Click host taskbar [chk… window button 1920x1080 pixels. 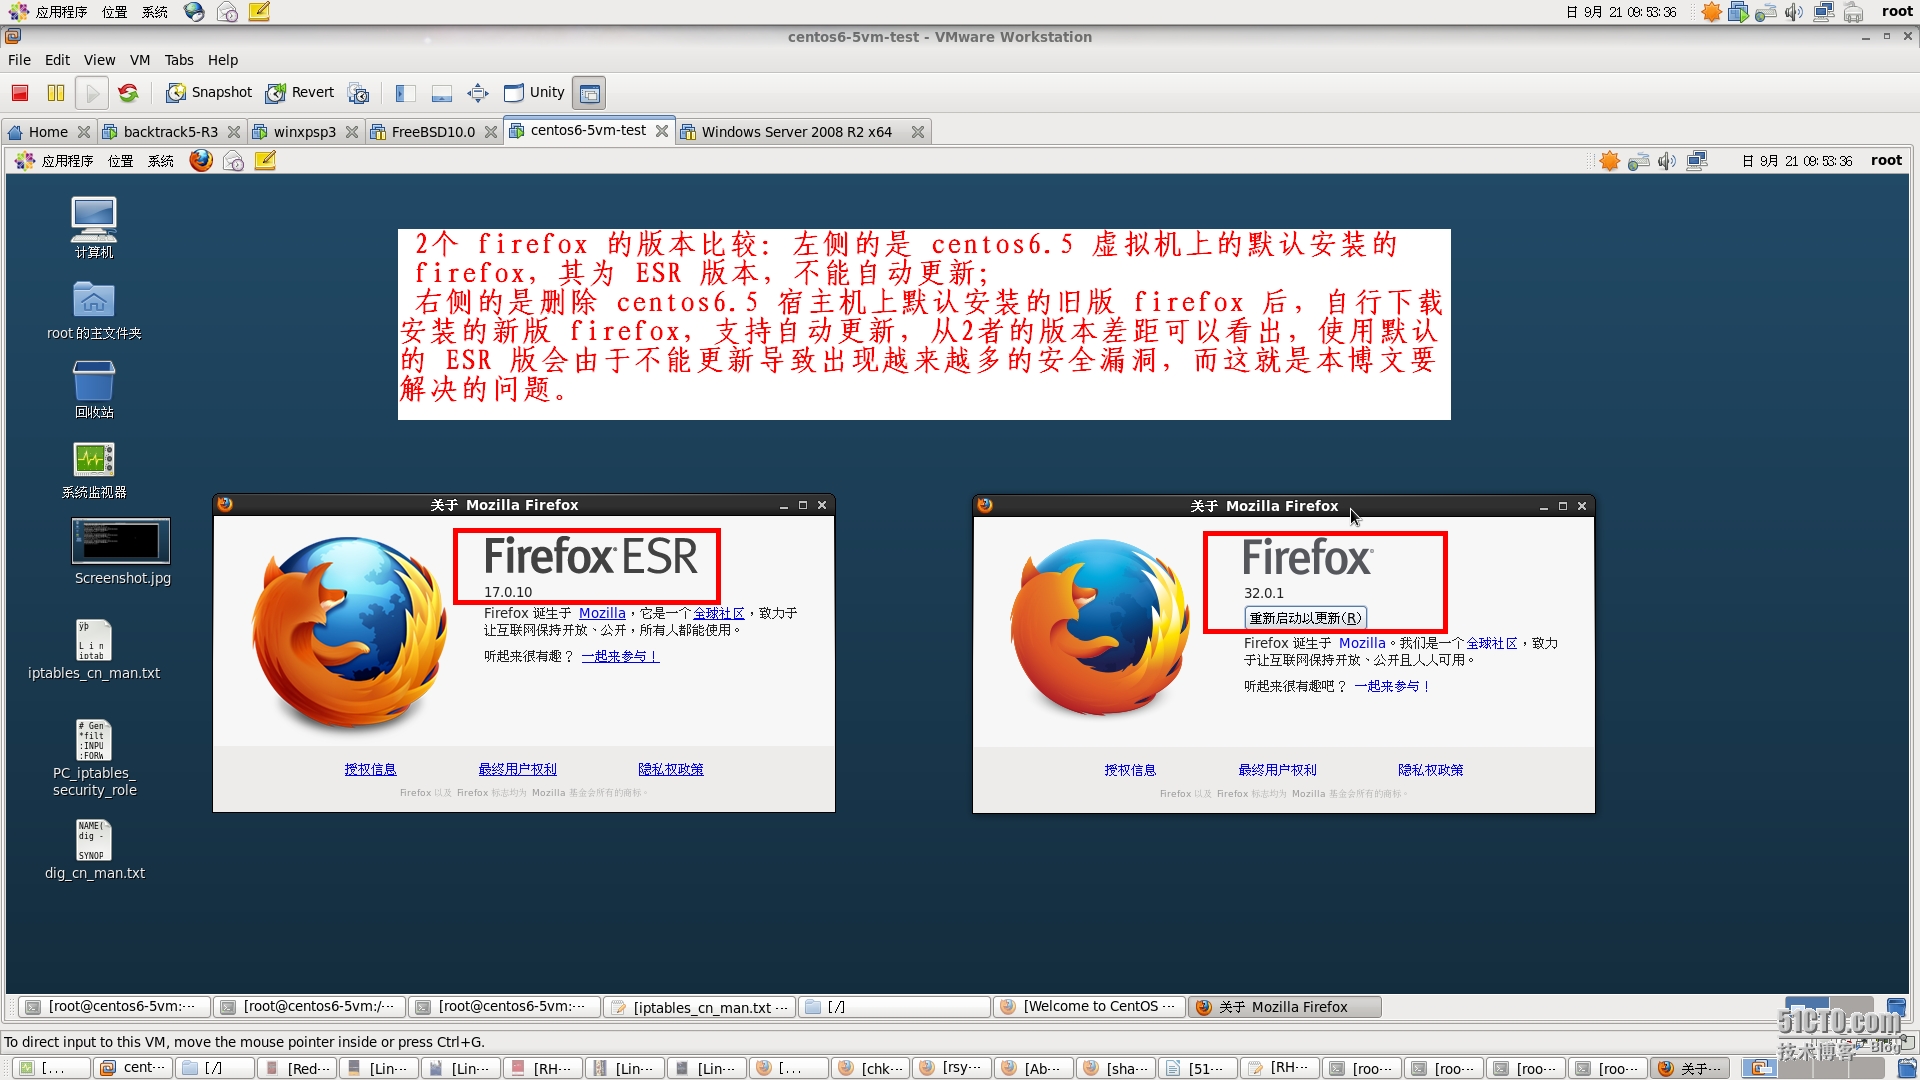click(x=870, y=1068)
